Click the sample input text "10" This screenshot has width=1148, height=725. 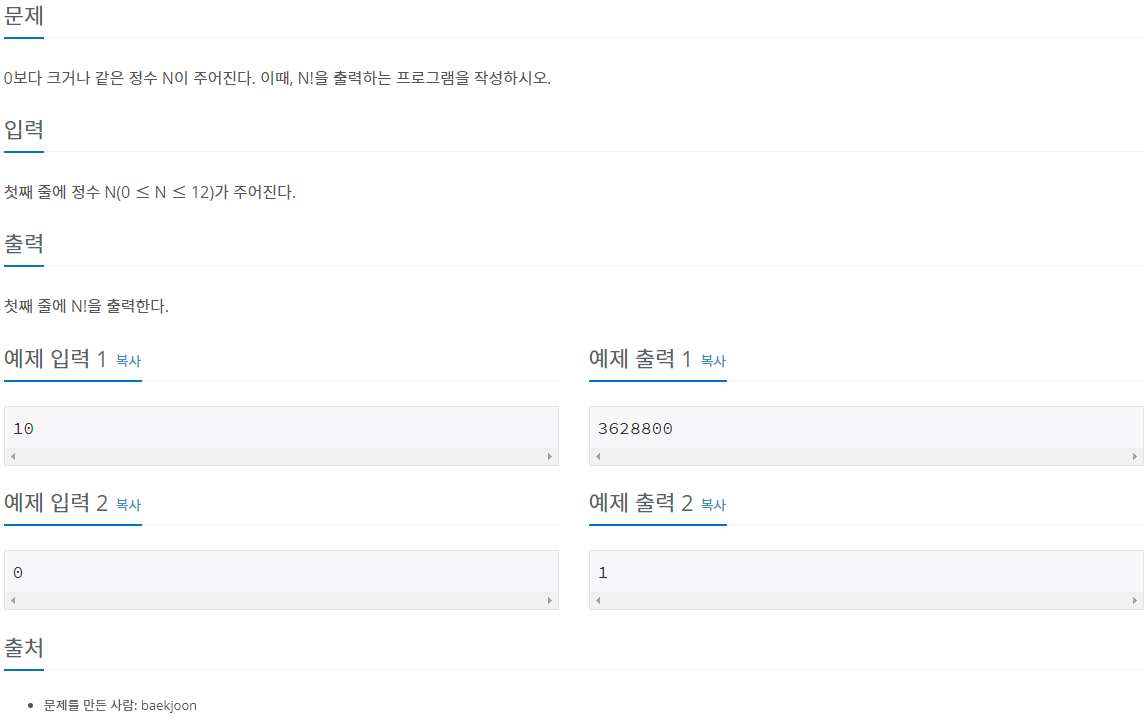(x=24, y=429)
